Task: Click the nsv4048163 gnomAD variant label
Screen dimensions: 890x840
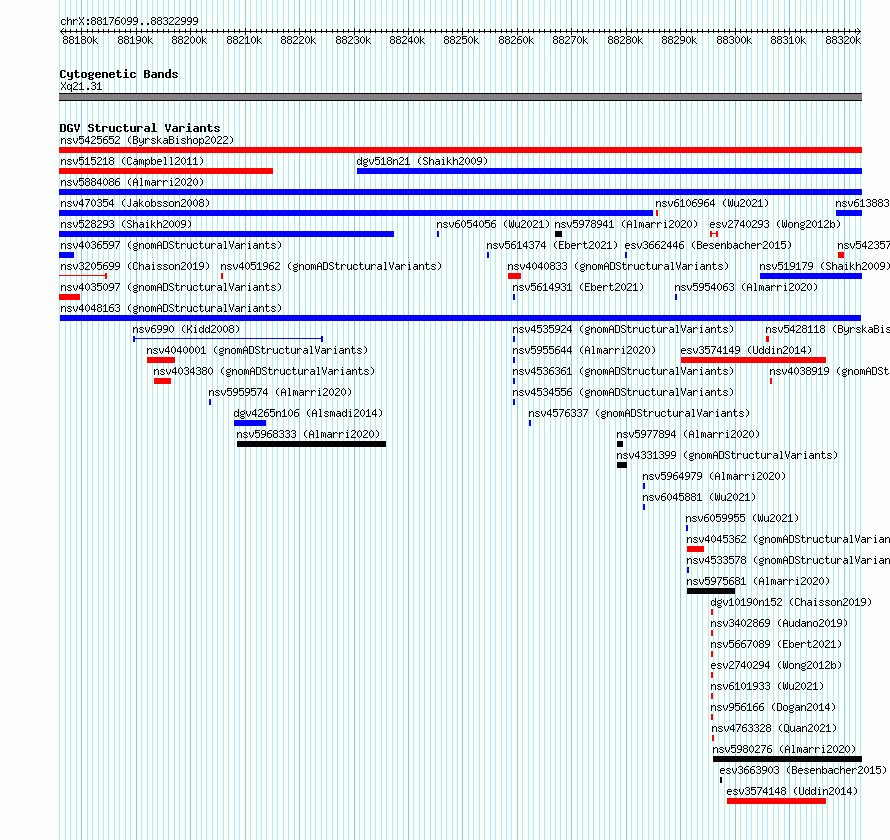Action: tap(171, 308)
